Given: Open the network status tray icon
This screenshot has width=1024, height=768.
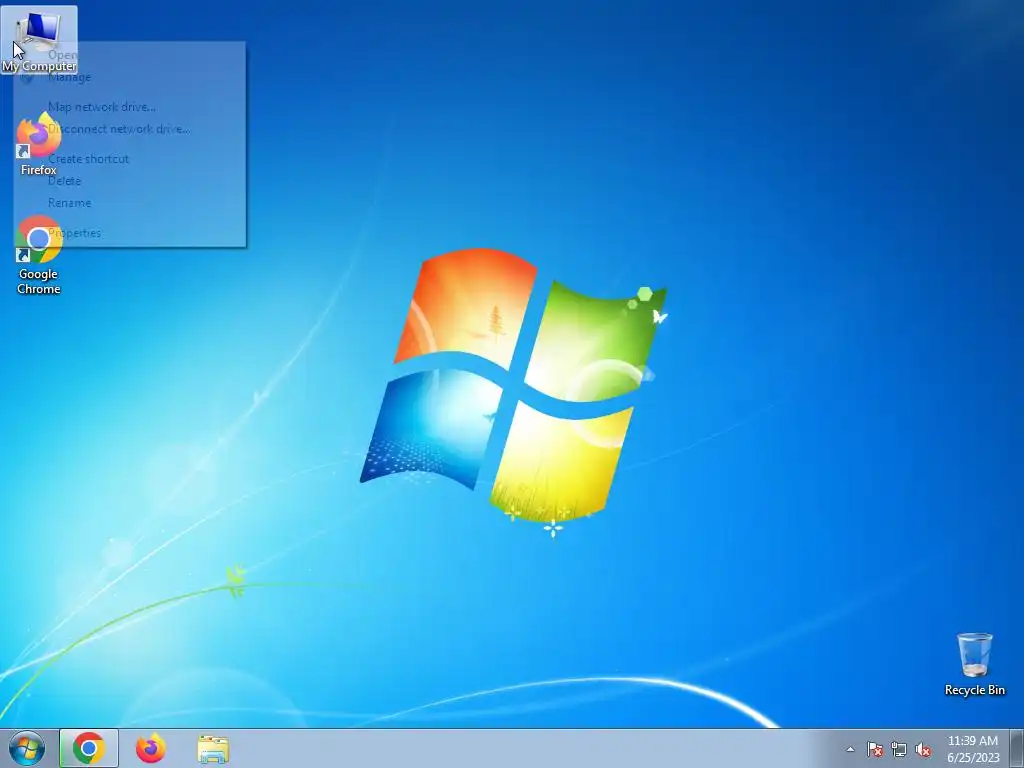Looking at the screenshot, I should coord(899,749).
